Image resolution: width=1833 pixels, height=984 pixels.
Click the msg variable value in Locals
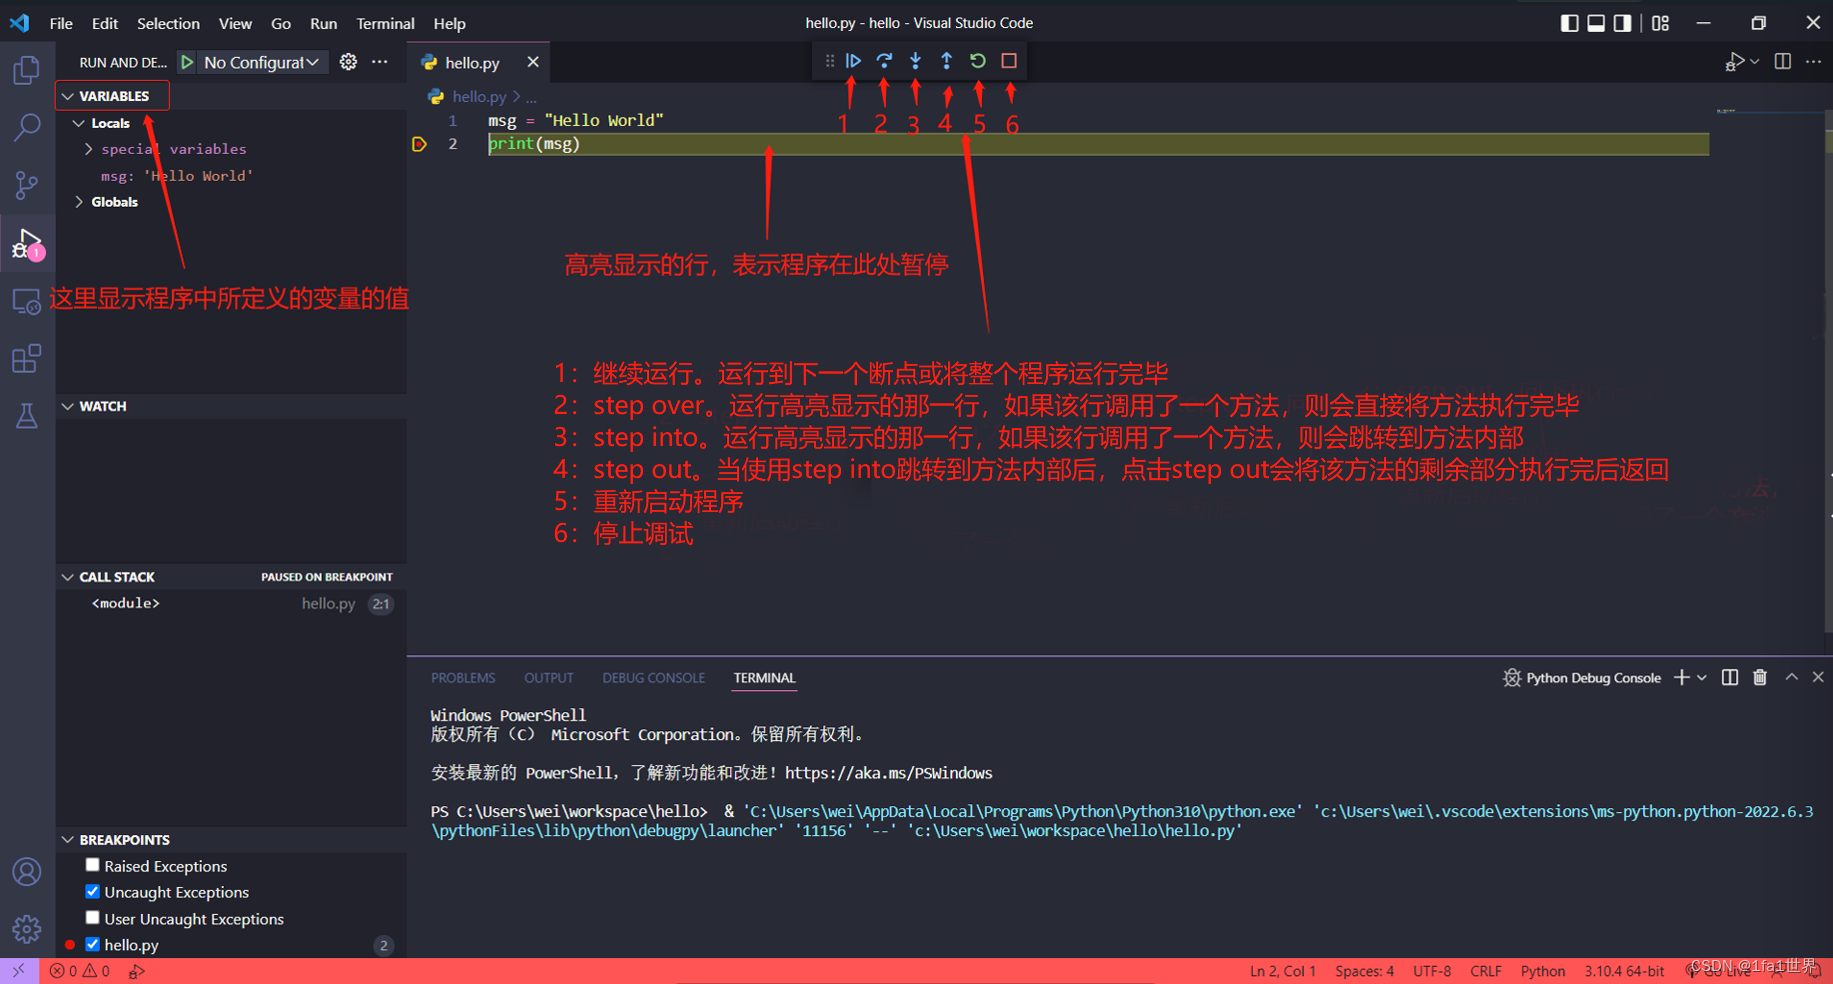coord(198,176)
